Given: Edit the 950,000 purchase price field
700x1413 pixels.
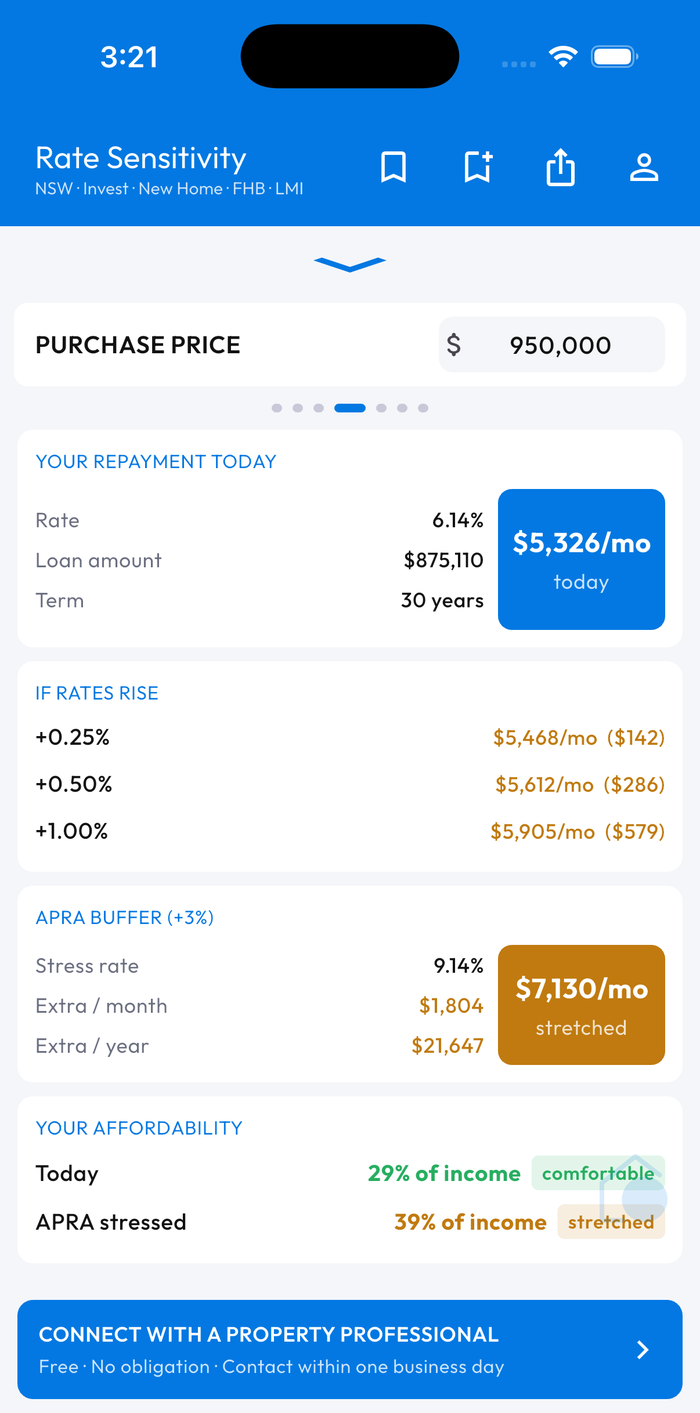Looking at the screenshot, I should [552, 345].
